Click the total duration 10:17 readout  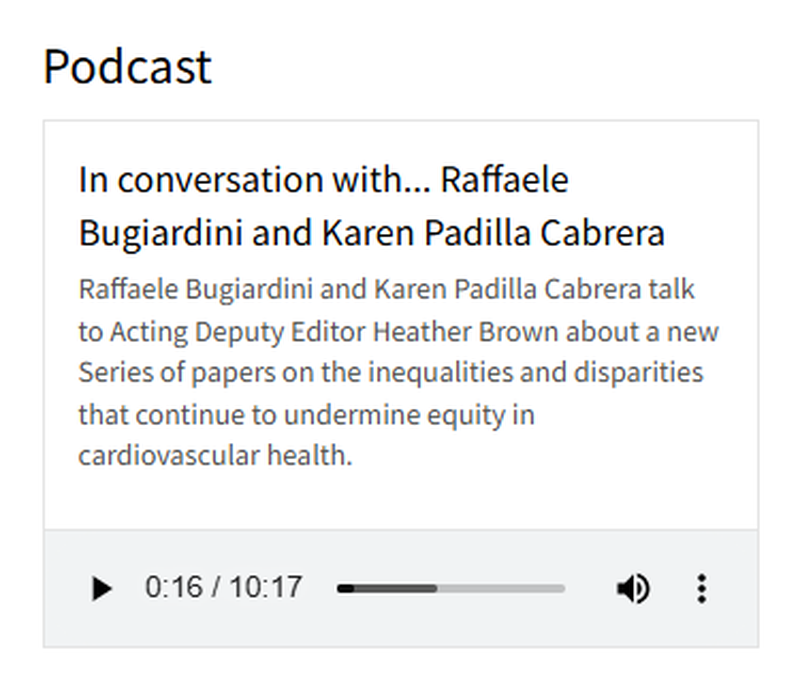tap(266, 587)
